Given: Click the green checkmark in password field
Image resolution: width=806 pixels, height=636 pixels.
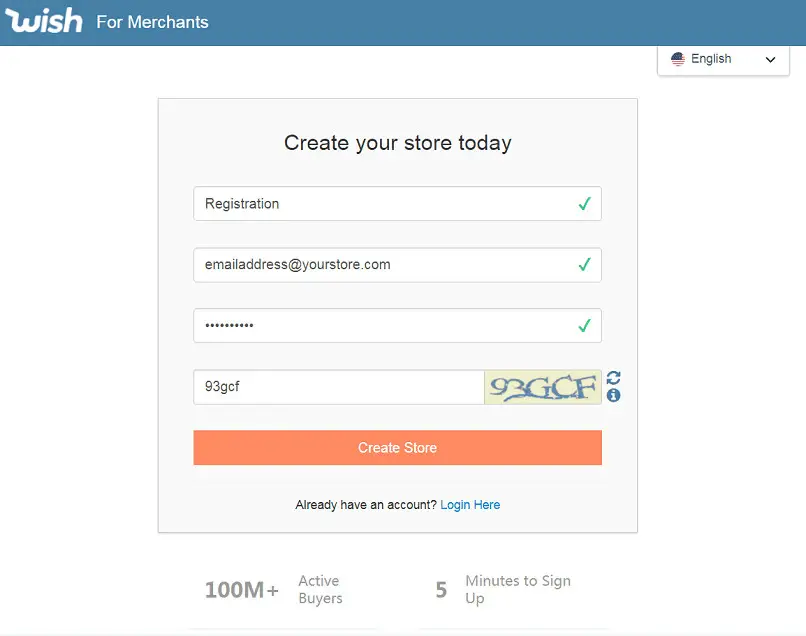Looking at the screenshot, I should [584, 326].
